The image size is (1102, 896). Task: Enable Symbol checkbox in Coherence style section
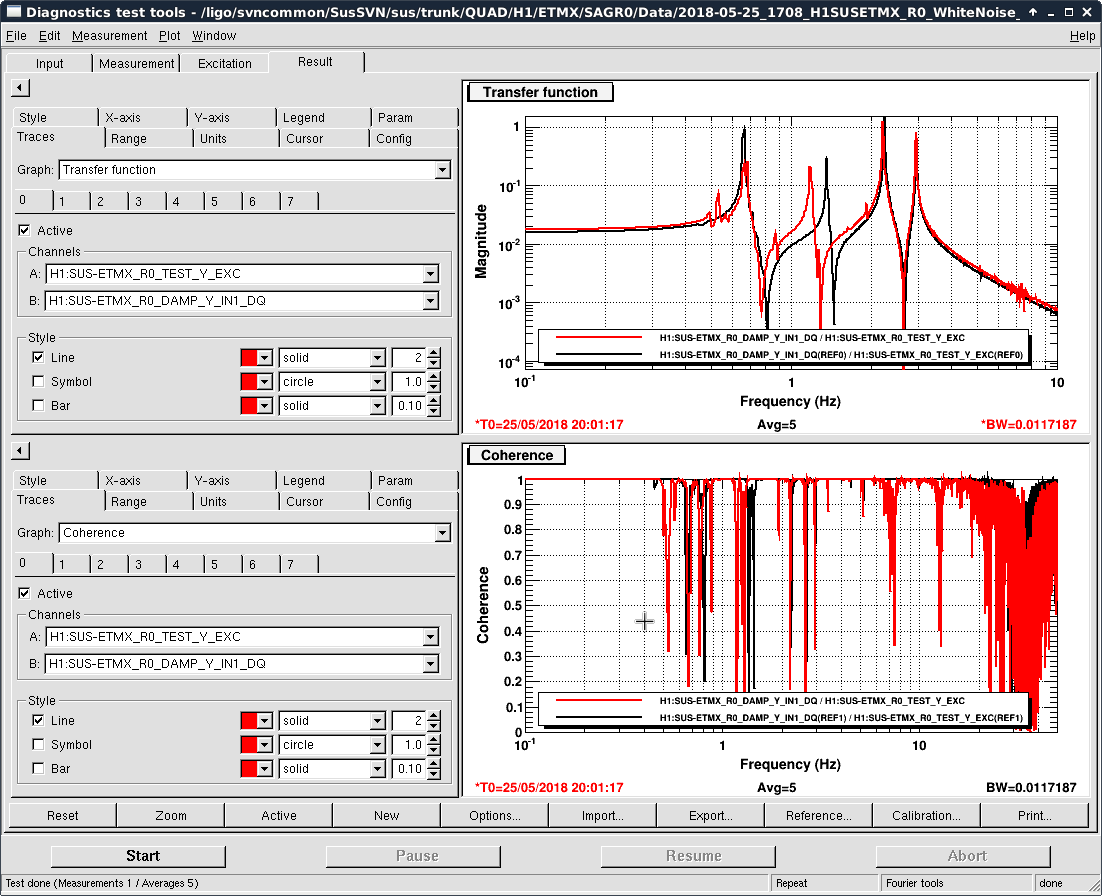tap(38, 745)
